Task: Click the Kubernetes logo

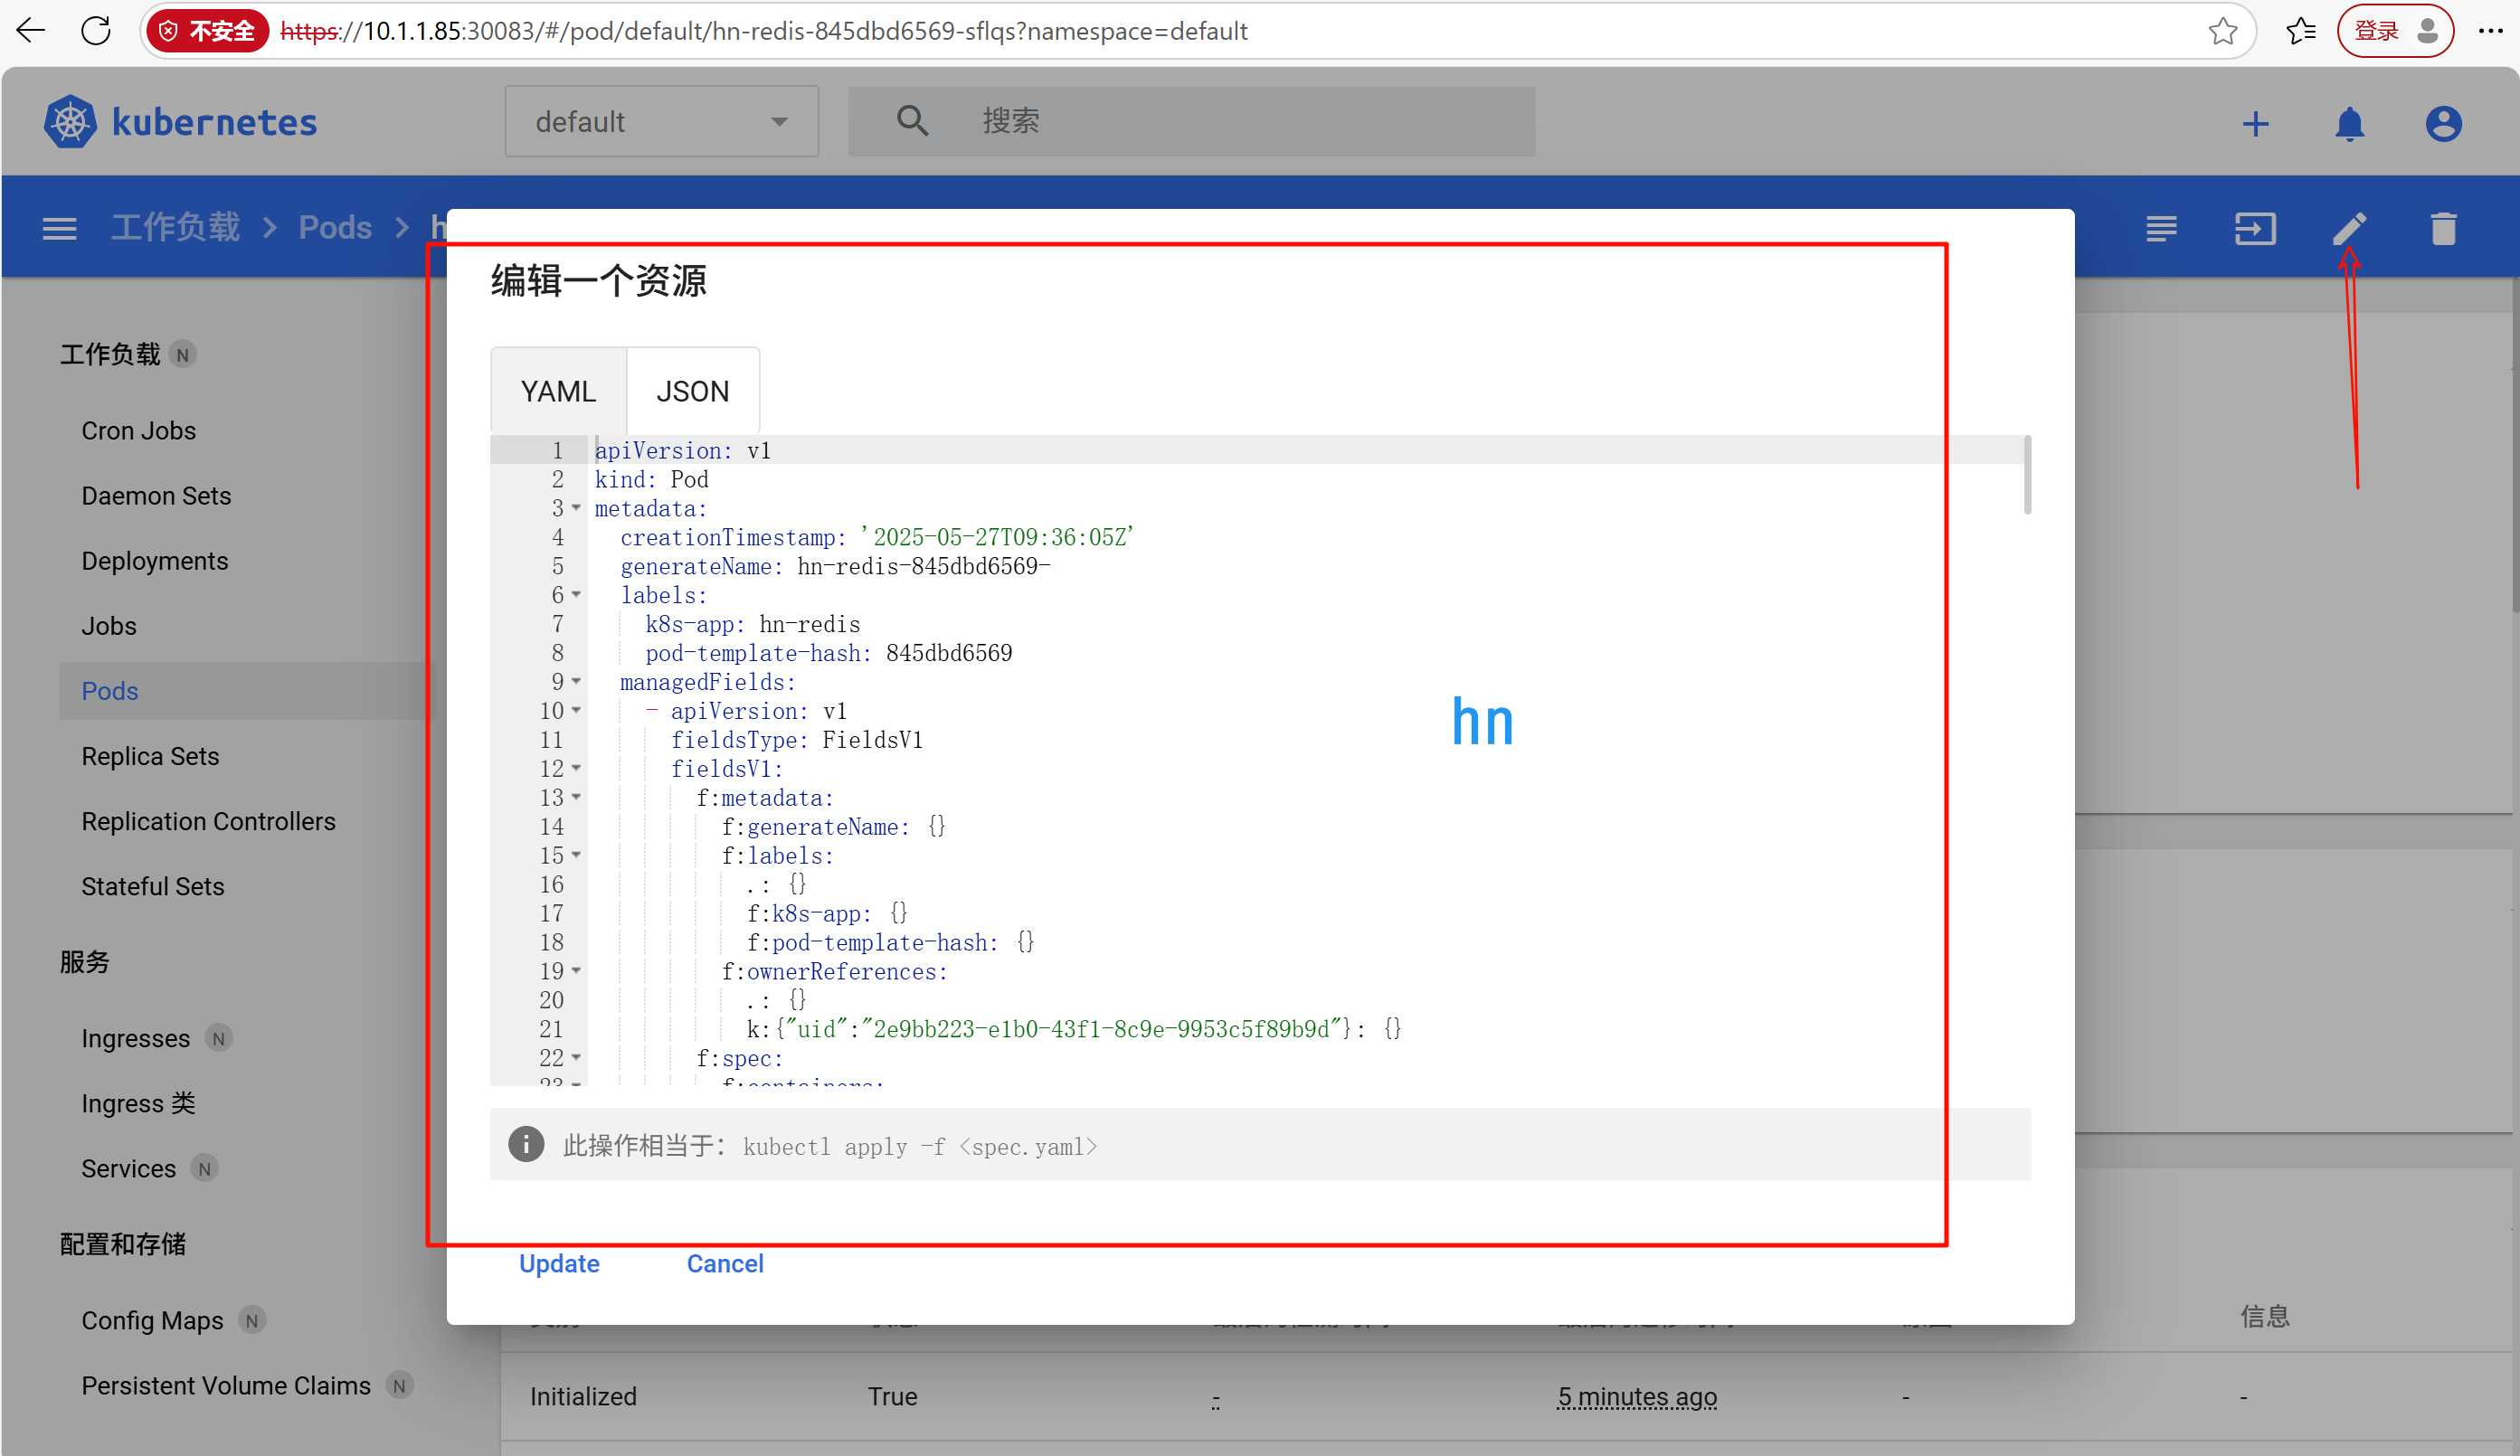Action: pos(70,122)
